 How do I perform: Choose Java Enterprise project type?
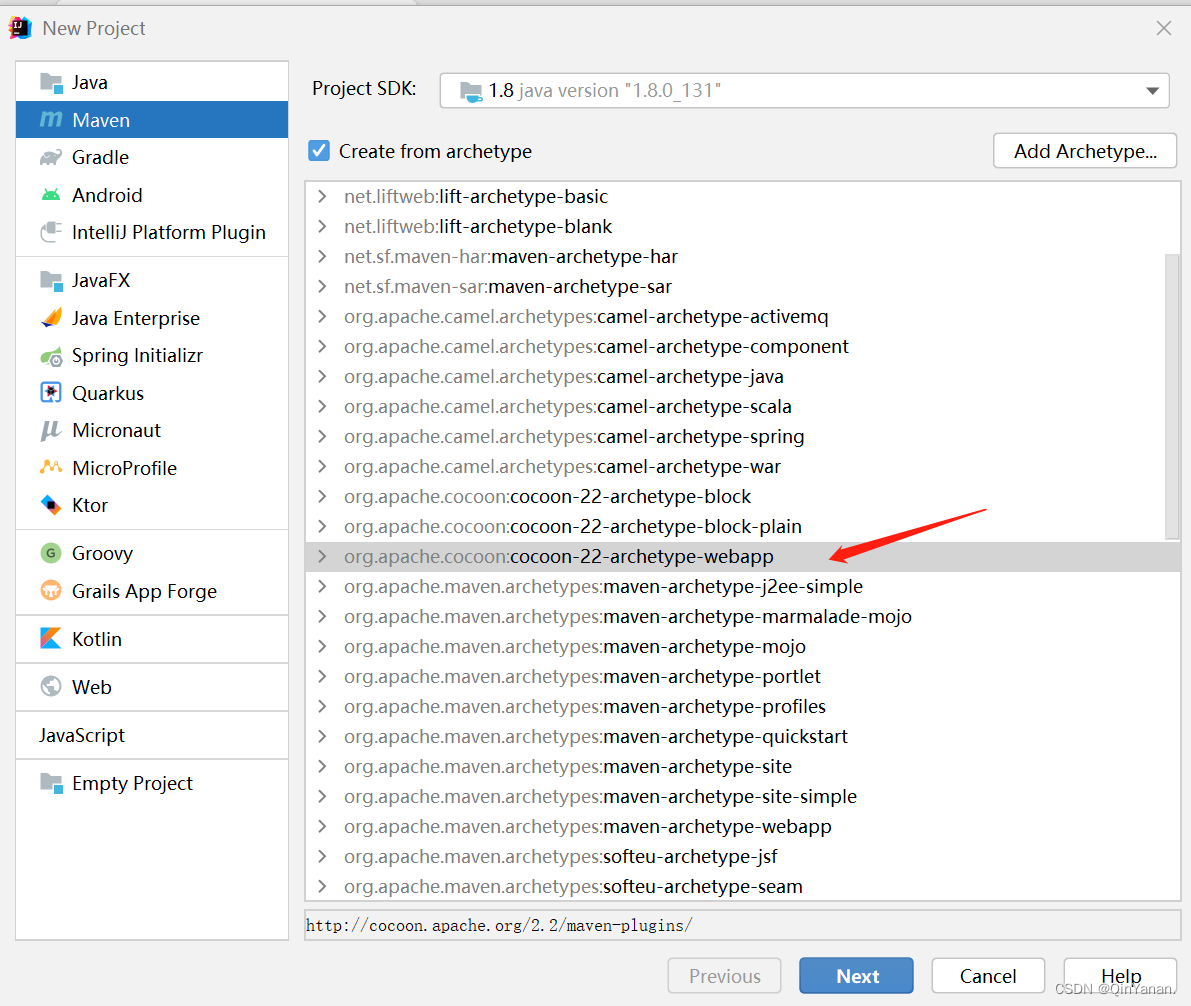[152, 318]
